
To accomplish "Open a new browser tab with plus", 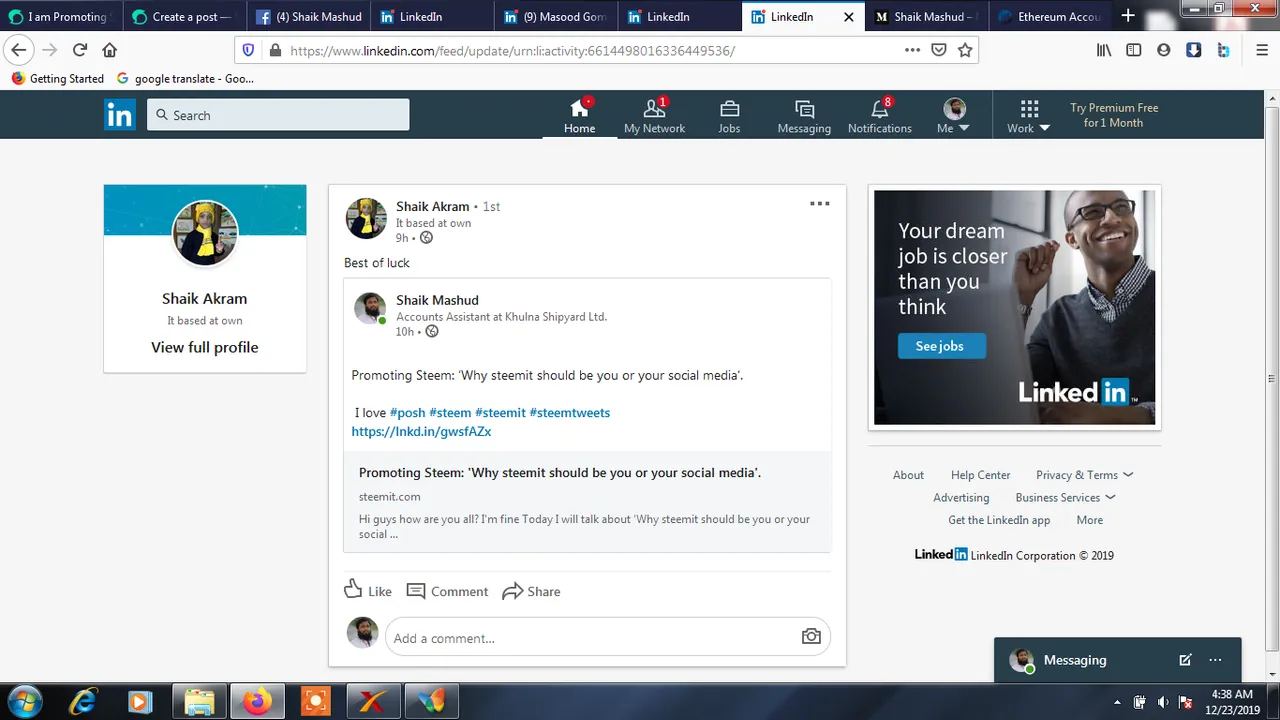I will (1128, 16).
